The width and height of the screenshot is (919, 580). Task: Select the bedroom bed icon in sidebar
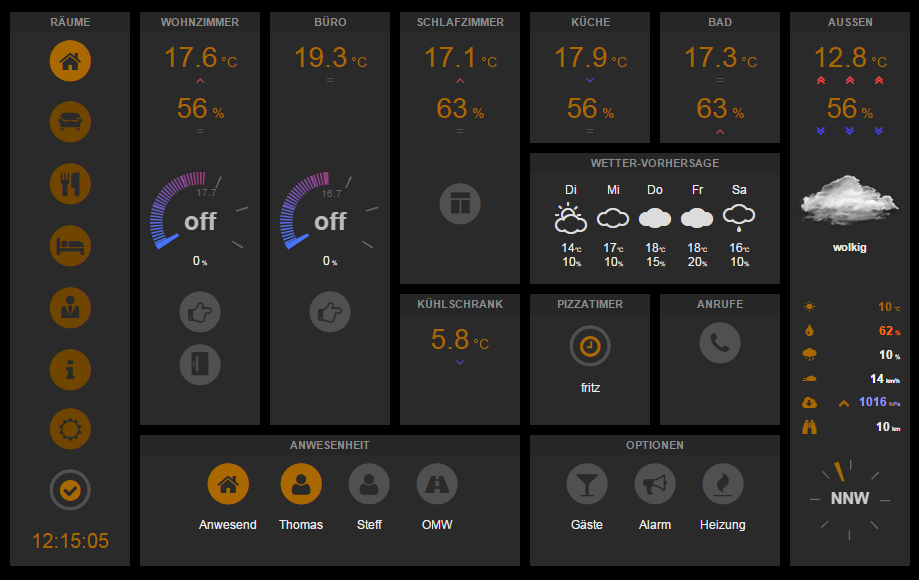(70, 245)
